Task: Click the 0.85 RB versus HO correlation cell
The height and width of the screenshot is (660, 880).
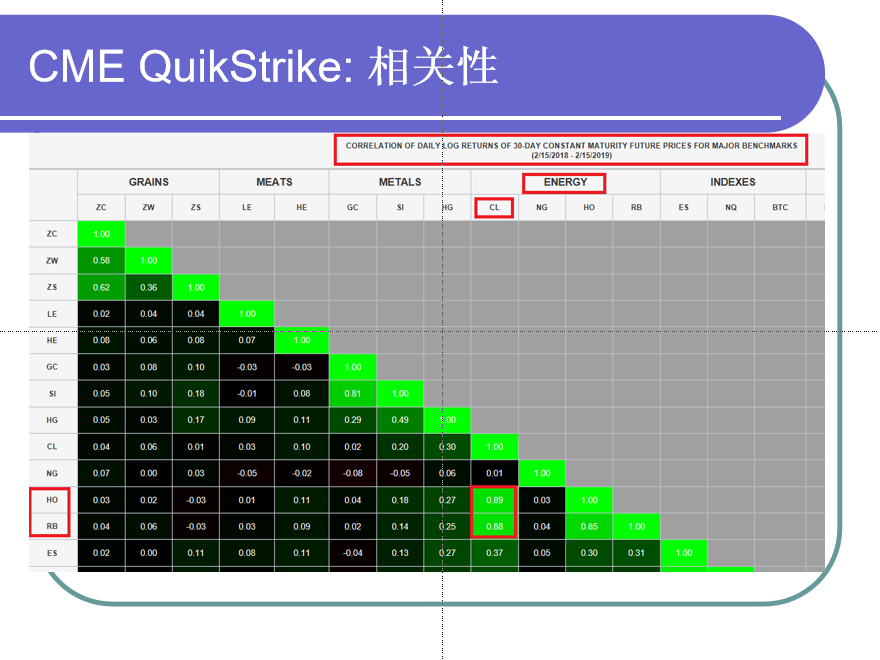Action: [589, 526]
